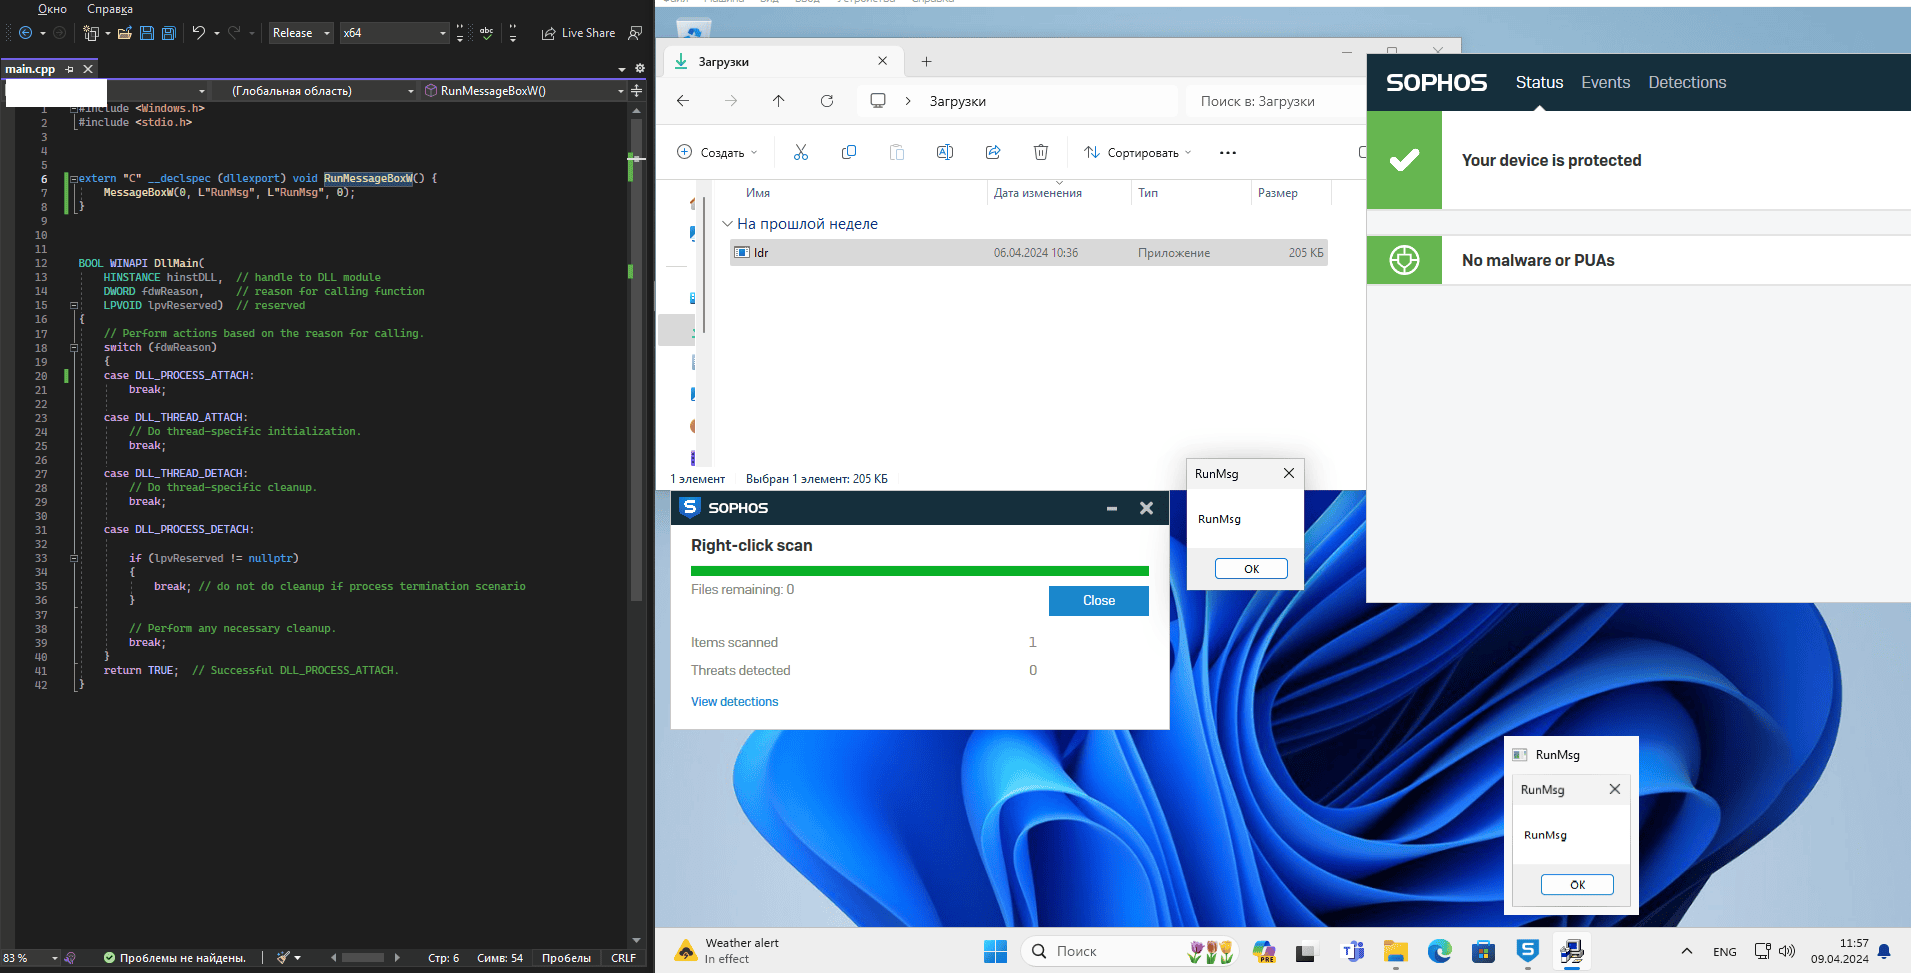Screen dimensions: 1911x973
Task: Click the Cut scissors icon in Explorer toolbar
Action: coord(801,152)
